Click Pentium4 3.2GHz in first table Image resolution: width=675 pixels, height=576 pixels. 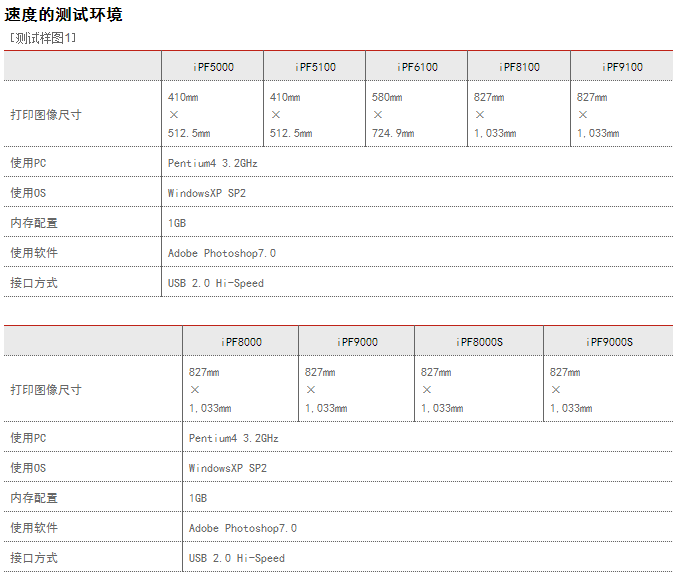213,164
